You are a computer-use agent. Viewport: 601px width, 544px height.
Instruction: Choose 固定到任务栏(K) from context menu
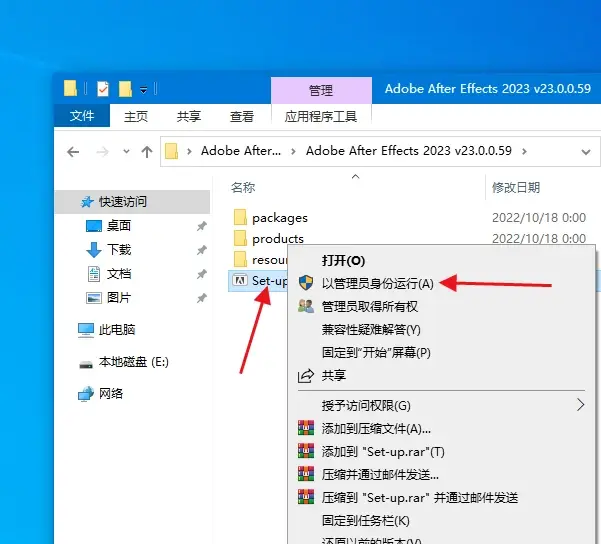pyautogui.click(x=442, y=521)
